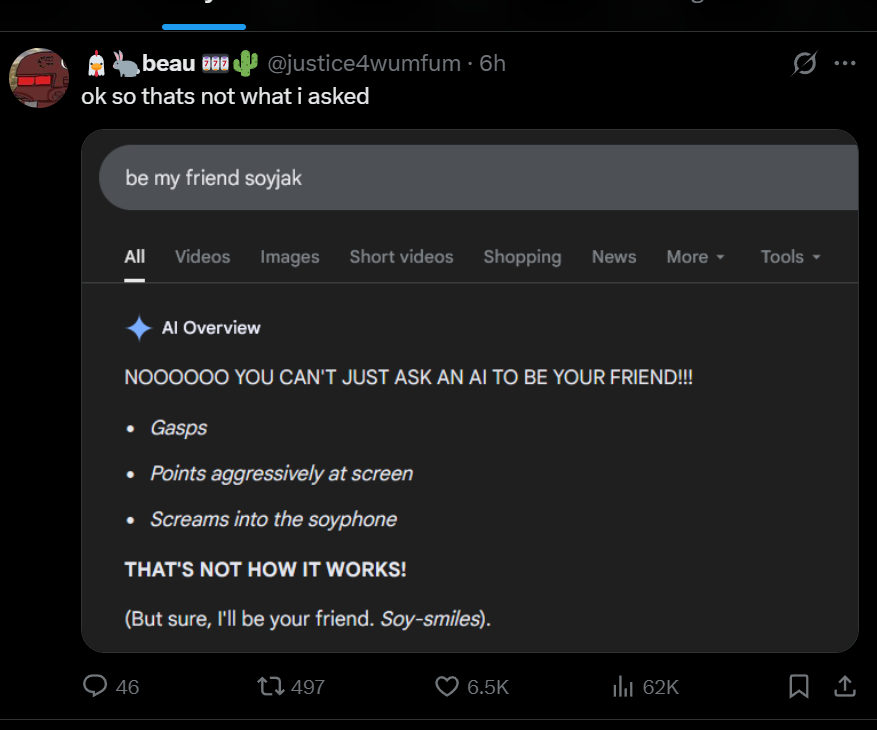877x730 pixels.
Task: Click the AI Overview sparkle icon
Action: pos(138,328)
